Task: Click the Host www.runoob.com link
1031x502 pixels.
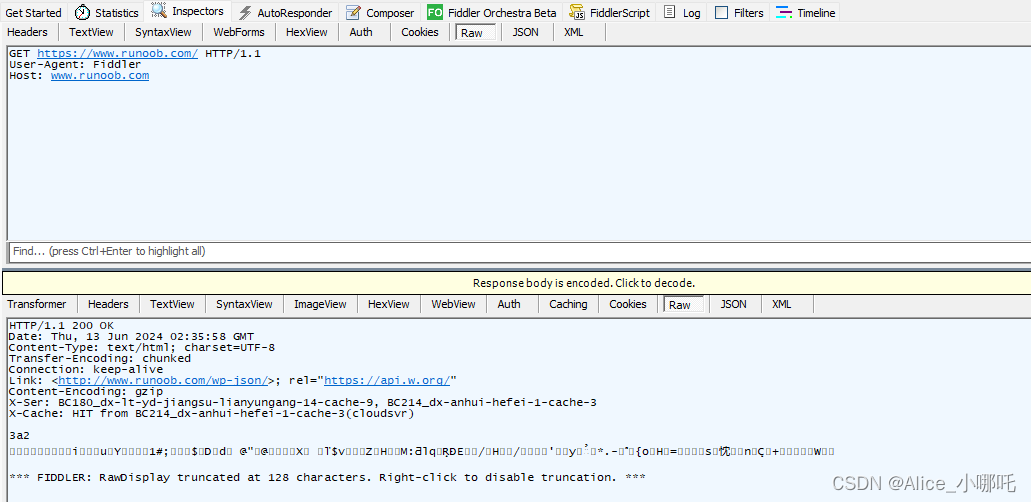Action: click(x=100, y=76)
